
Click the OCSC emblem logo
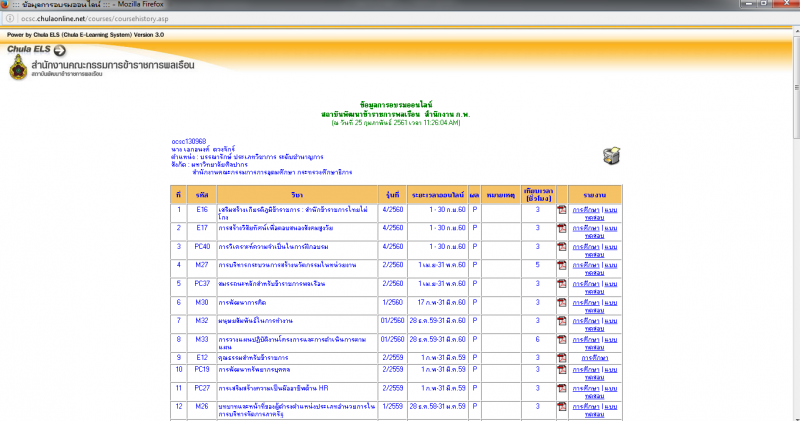[x=18, y=68]
